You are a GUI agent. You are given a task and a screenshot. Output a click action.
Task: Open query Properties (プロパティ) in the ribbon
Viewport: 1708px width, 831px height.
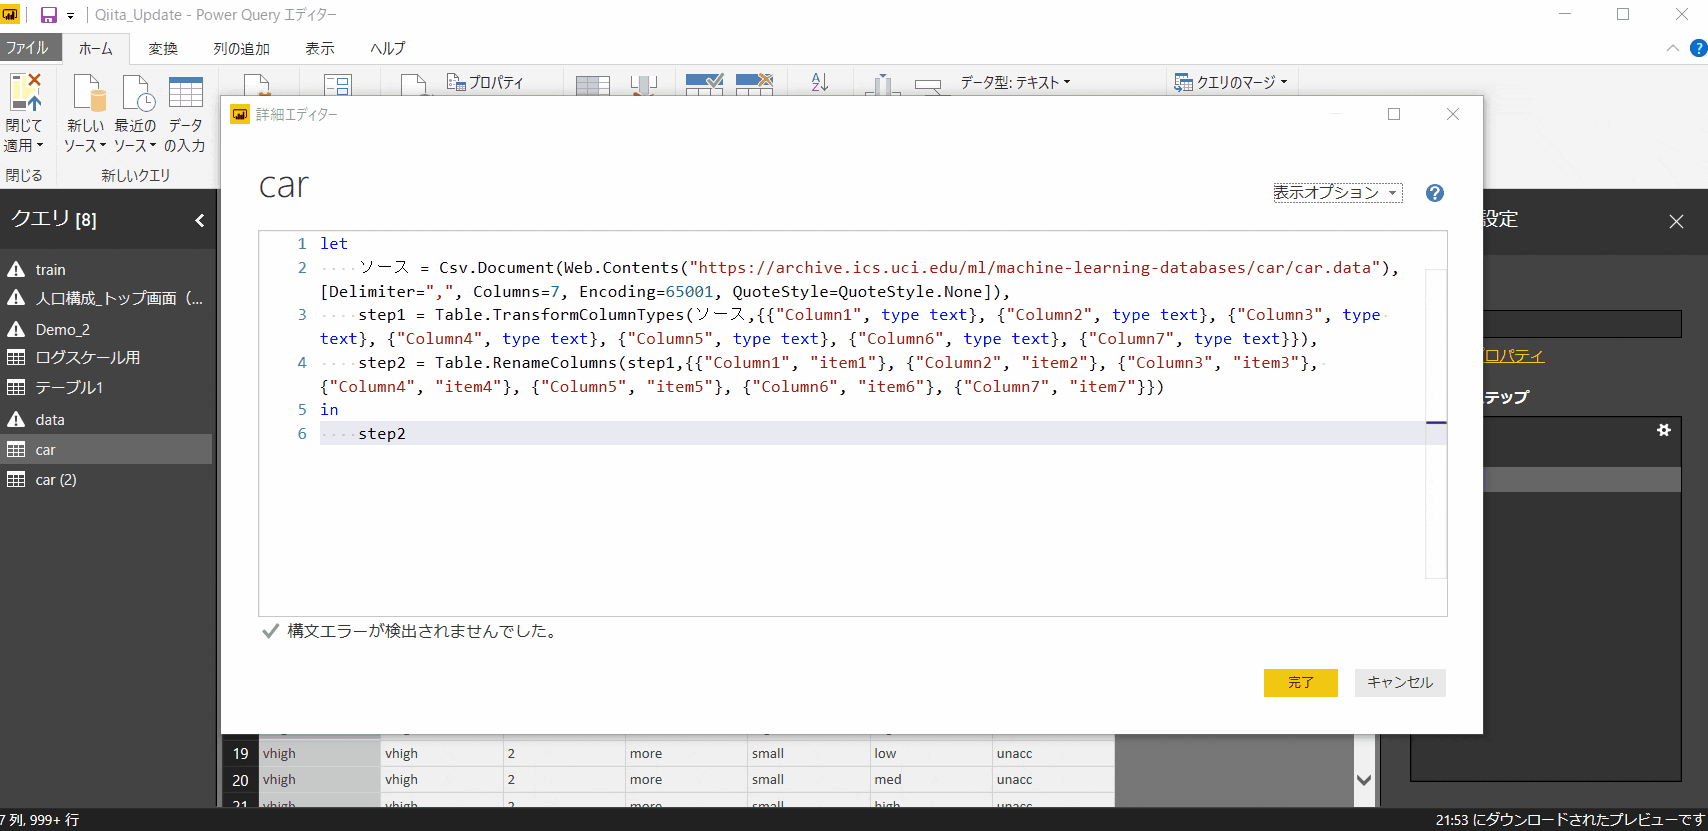pyautogui.click(x=485, y=82)
